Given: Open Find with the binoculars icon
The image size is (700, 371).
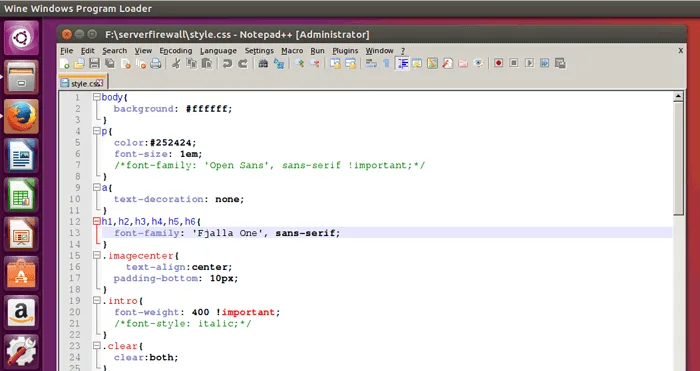Looking at the screenshot, I should point(263,63).
